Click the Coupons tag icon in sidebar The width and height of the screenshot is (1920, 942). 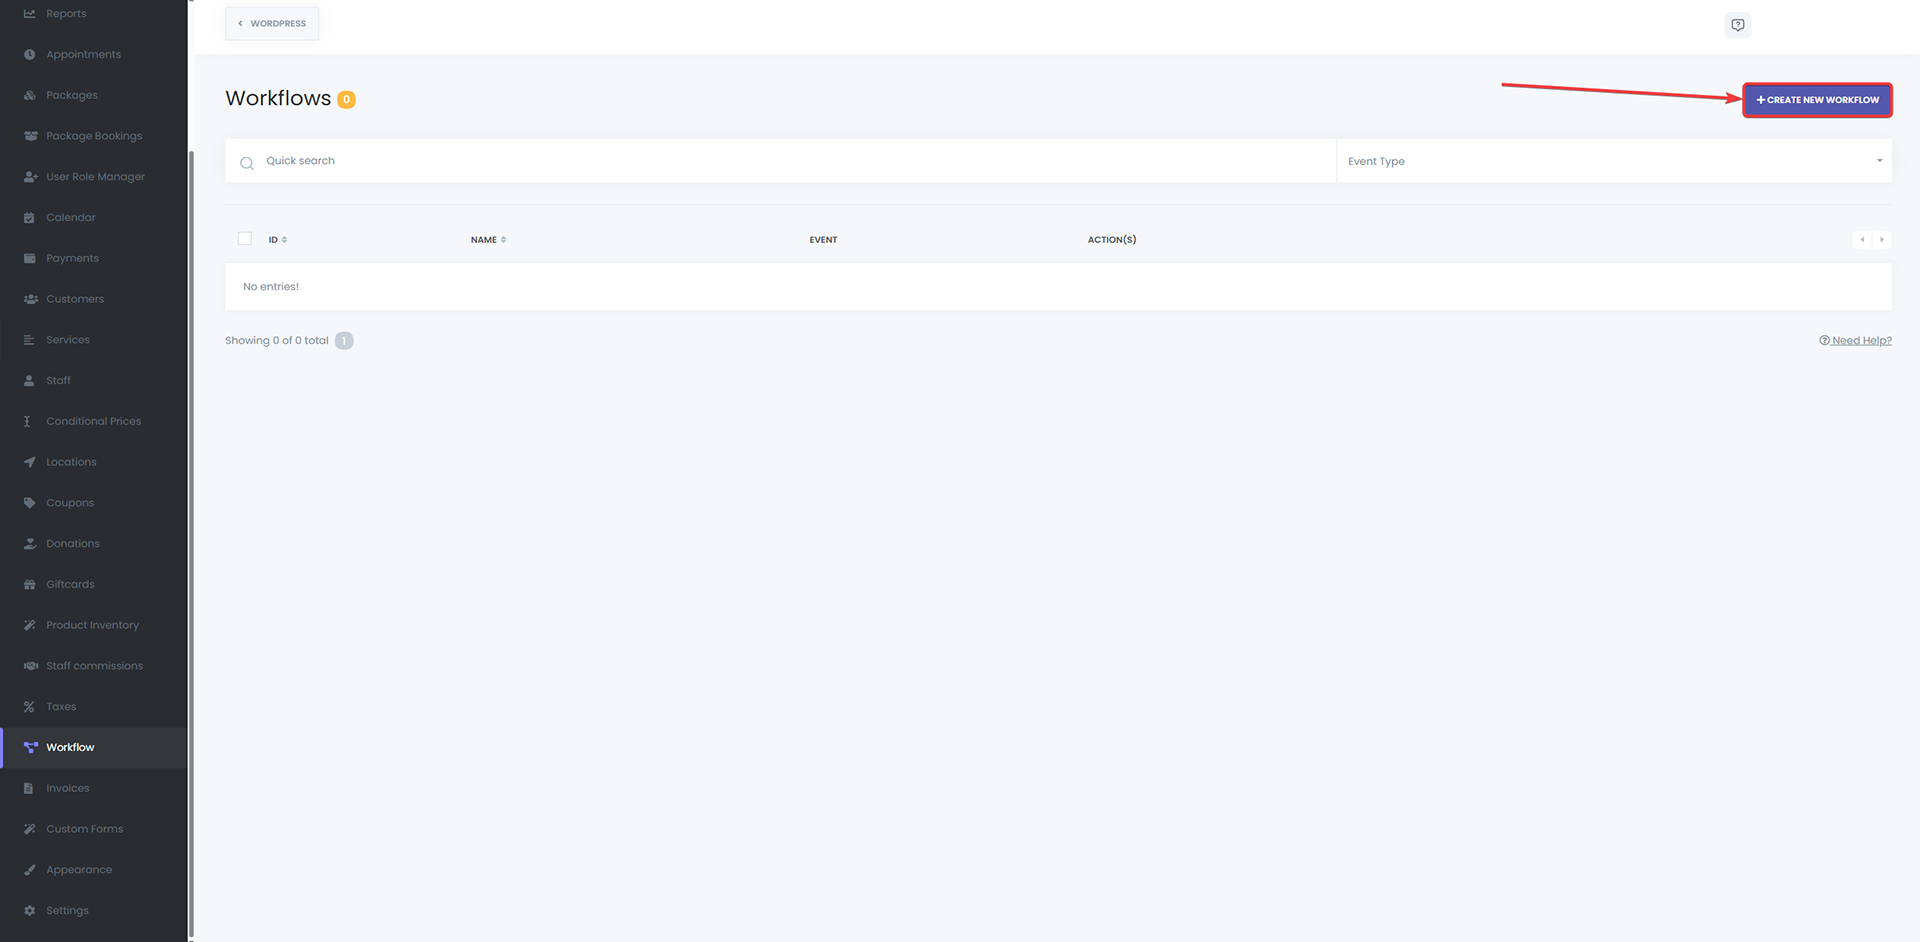point(29,503)
